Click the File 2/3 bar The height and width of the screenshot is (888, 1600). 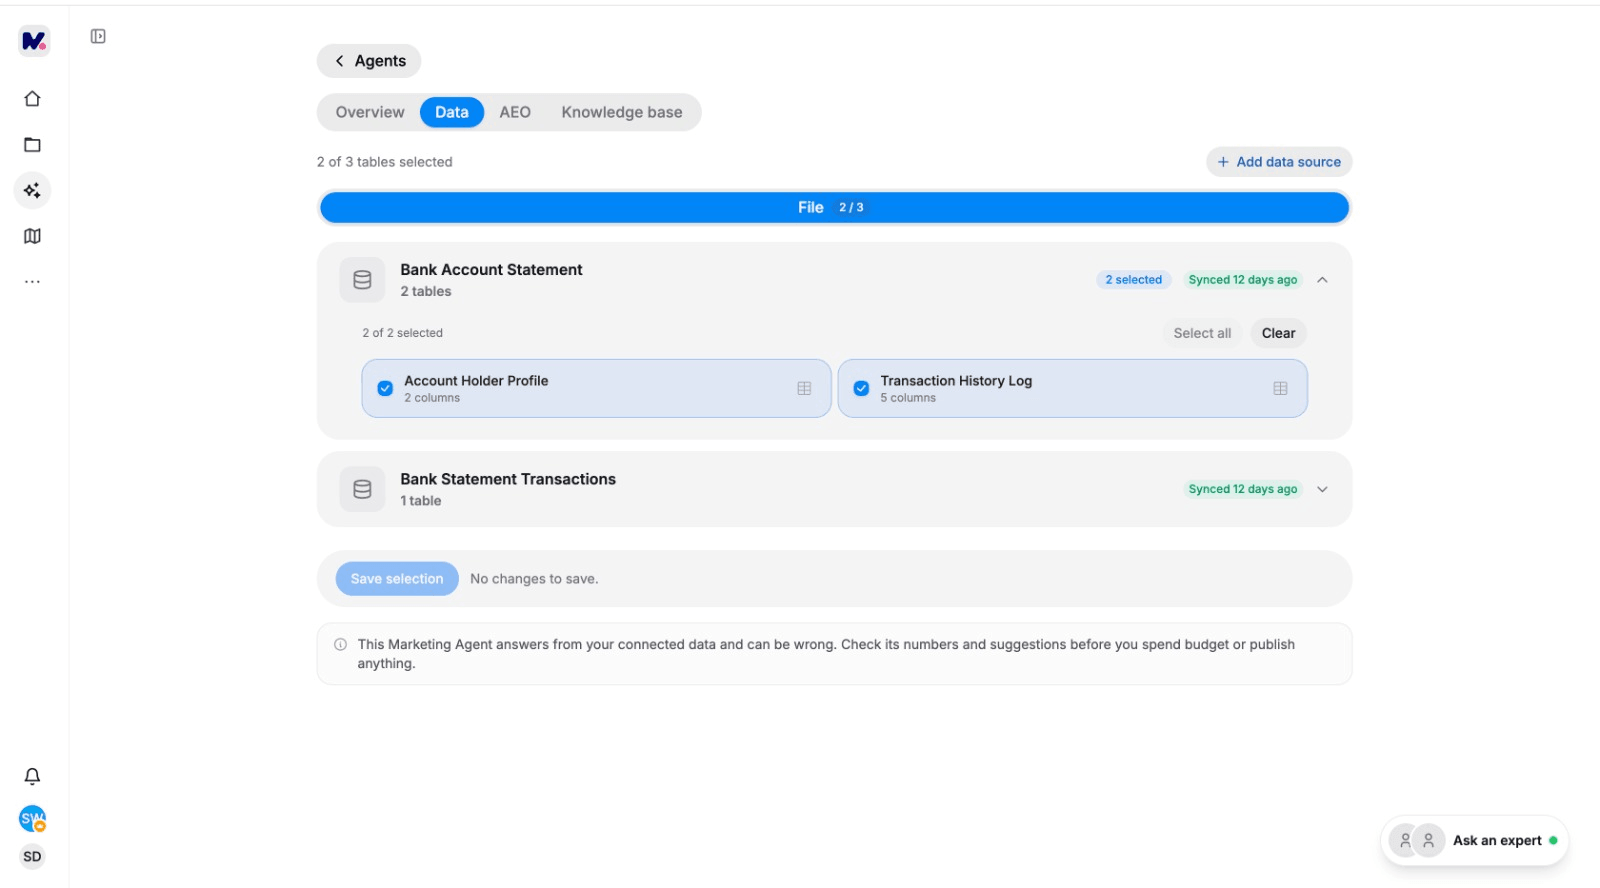click(x=834, y=207)
